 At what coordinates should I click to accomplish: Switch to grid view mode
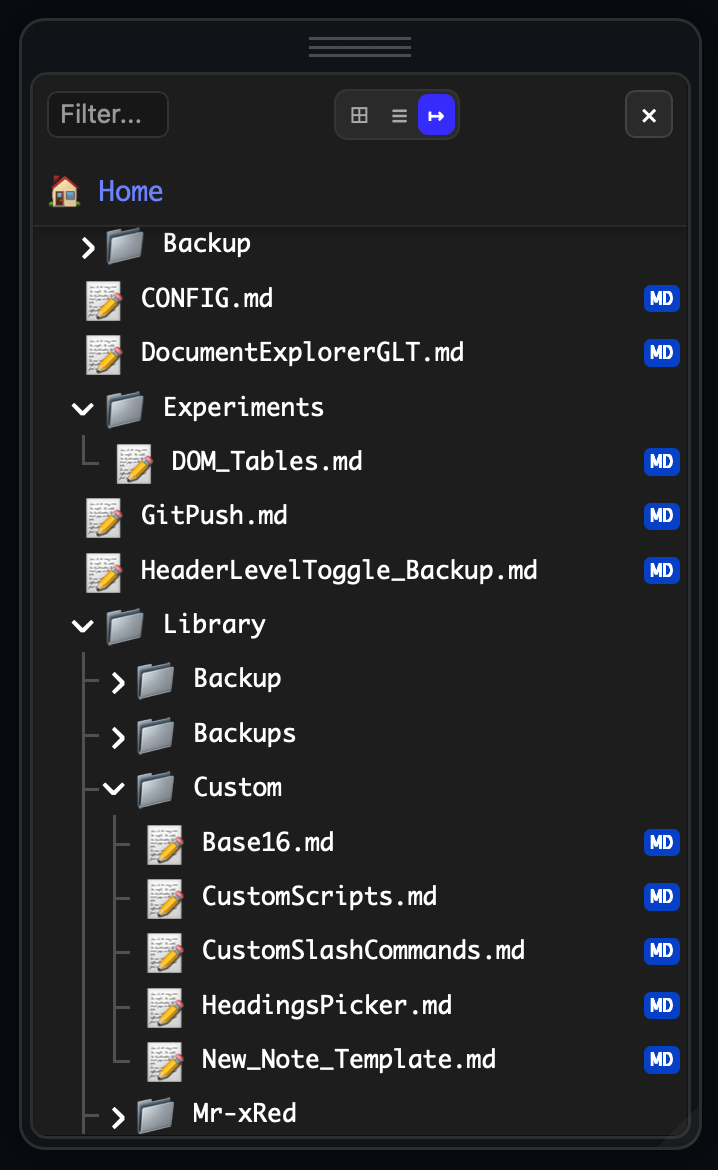[359, 116]
